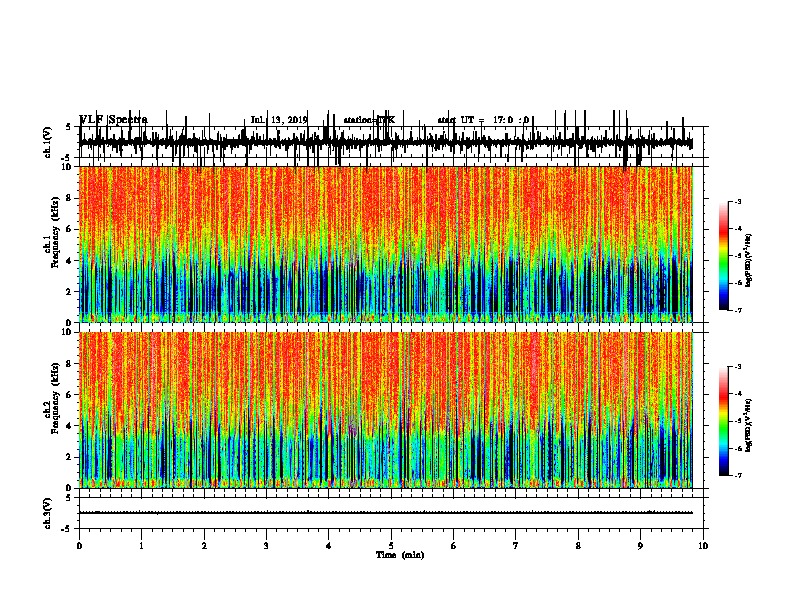
Task: Click the "4" frequency tick of ch.1 spectrogram
Action: (x=69, y=261)
